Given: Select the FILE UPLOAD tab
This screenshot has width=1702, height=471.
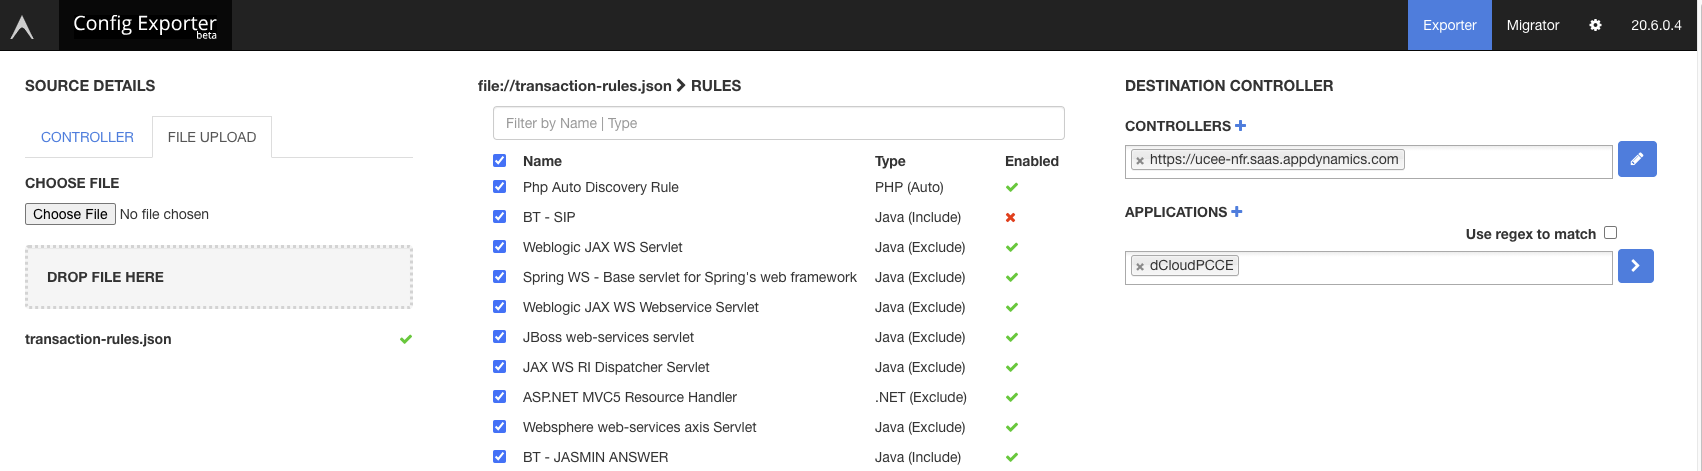Looking at the screenshot, I should click(212, 137).
